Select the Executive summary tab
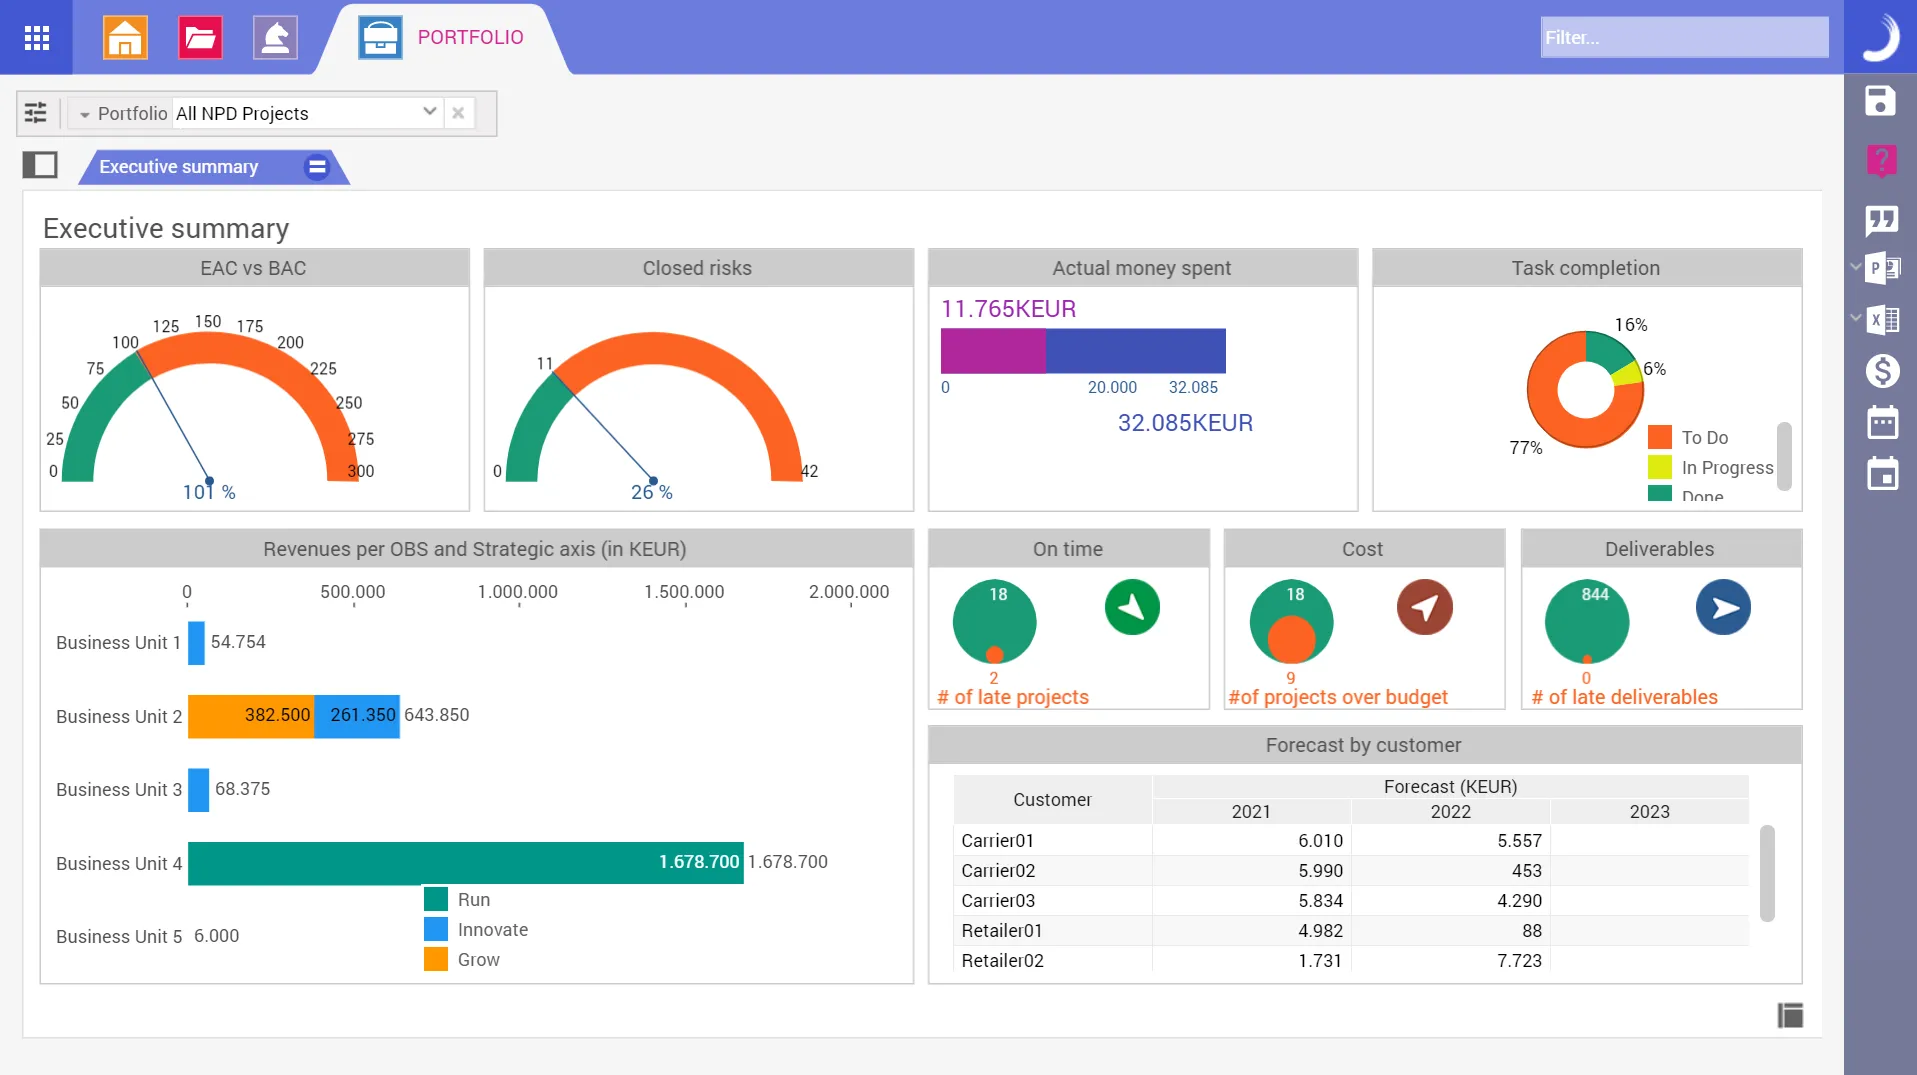The height and width of the screenshot is (1075, 1917). click(179, 167)
